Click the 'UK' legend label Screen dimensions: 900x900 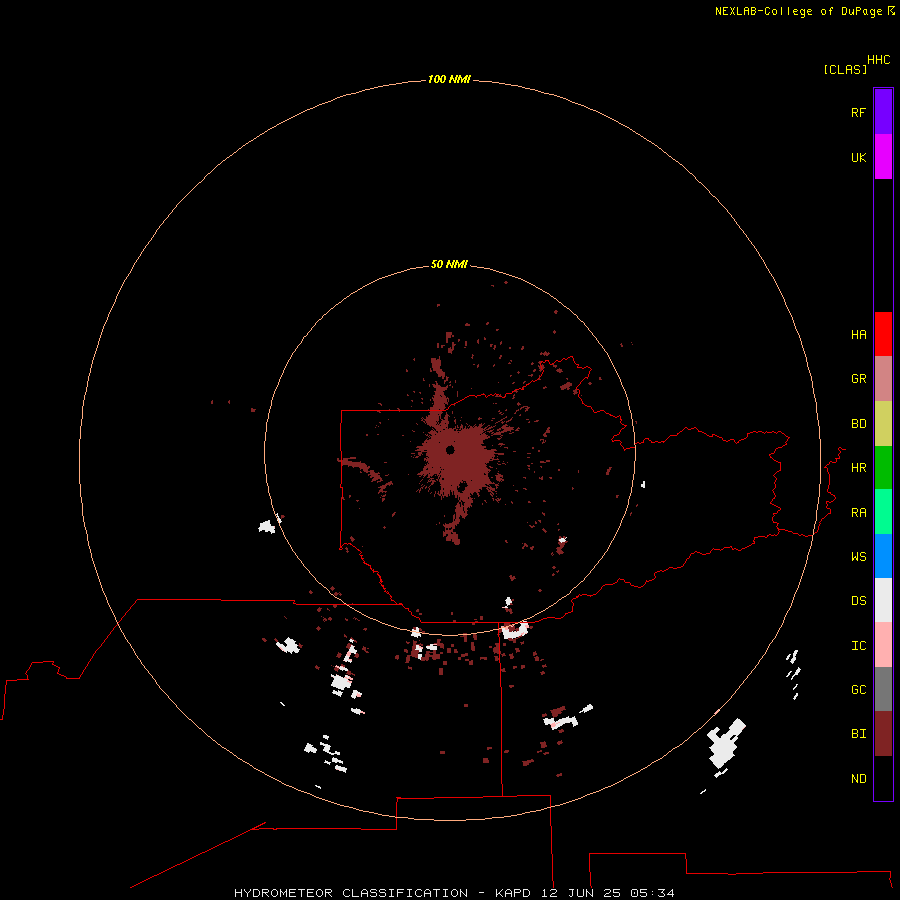[858, 157]
